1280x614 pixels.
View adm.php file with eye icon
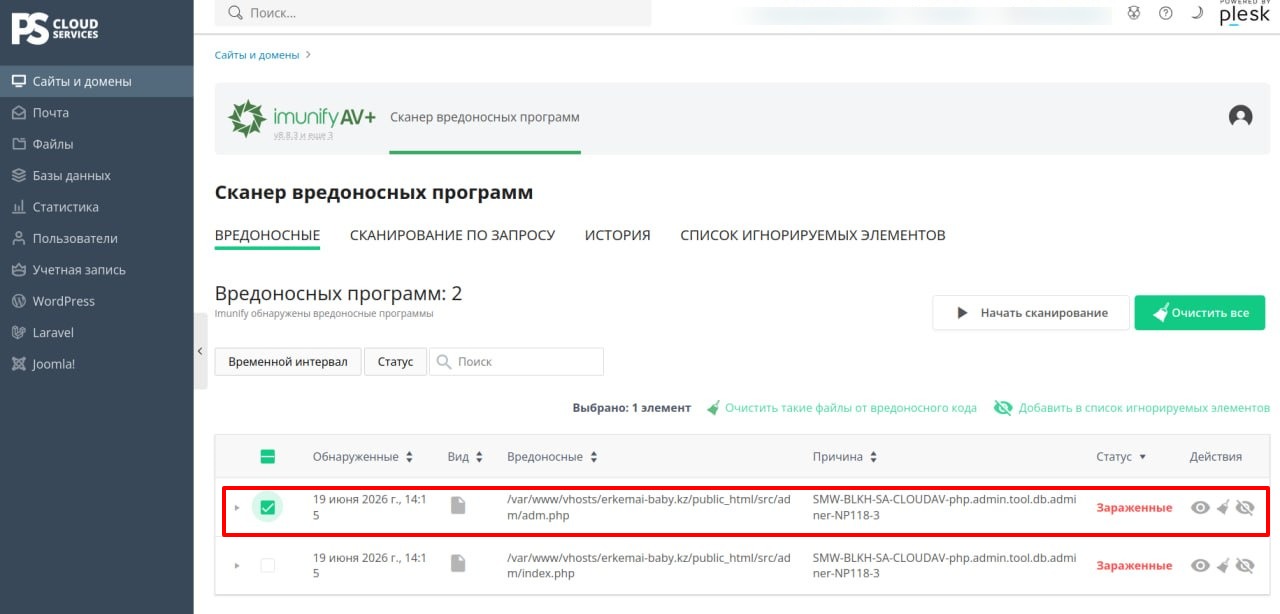1200,507
